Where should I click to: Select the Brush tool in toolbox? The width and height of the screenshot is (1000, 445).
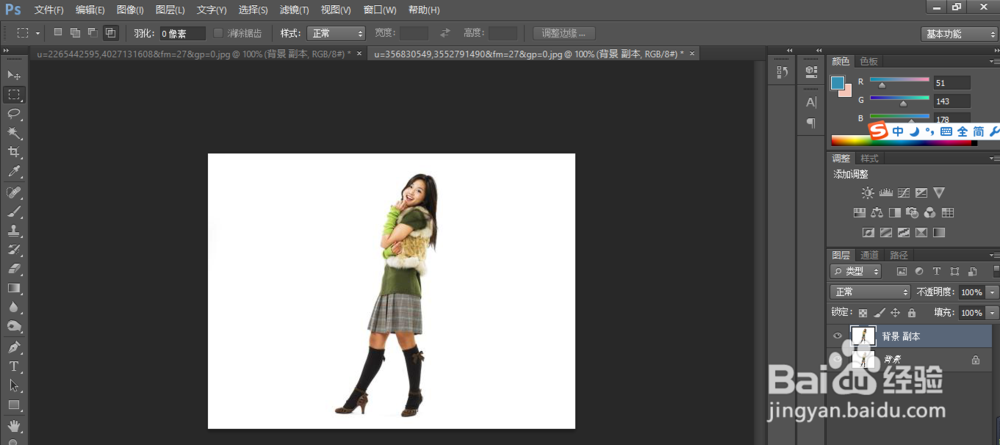pyautogui.click(x=14, y=211)
